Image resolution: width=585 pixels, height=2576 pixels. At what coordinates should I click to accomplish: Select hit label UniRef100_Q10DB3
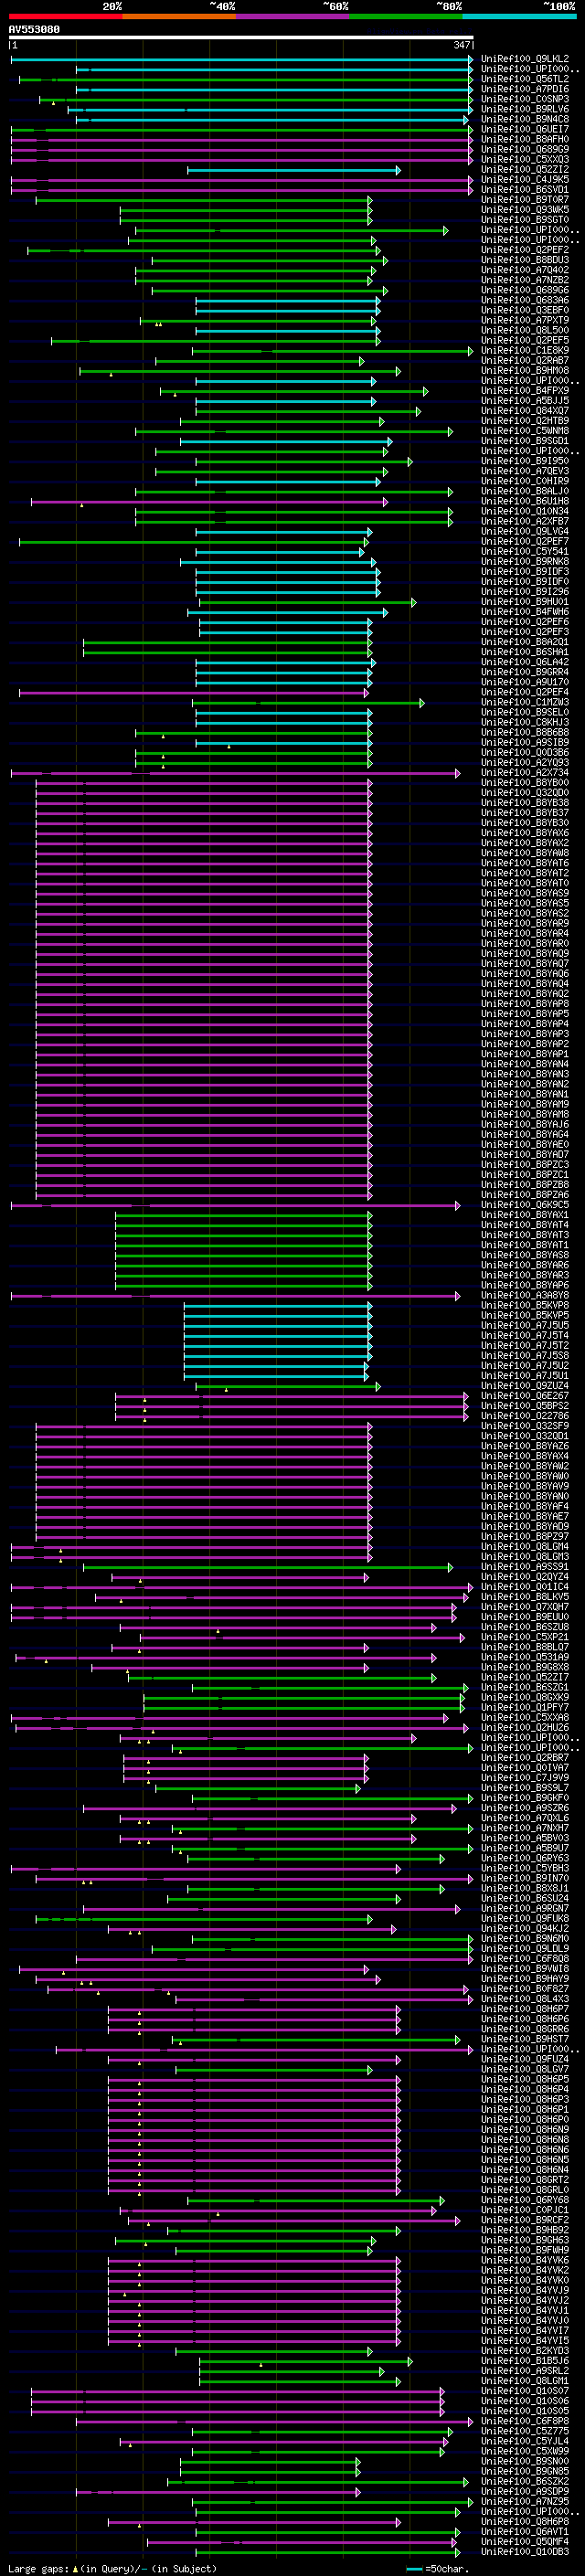coord(525,2551)
